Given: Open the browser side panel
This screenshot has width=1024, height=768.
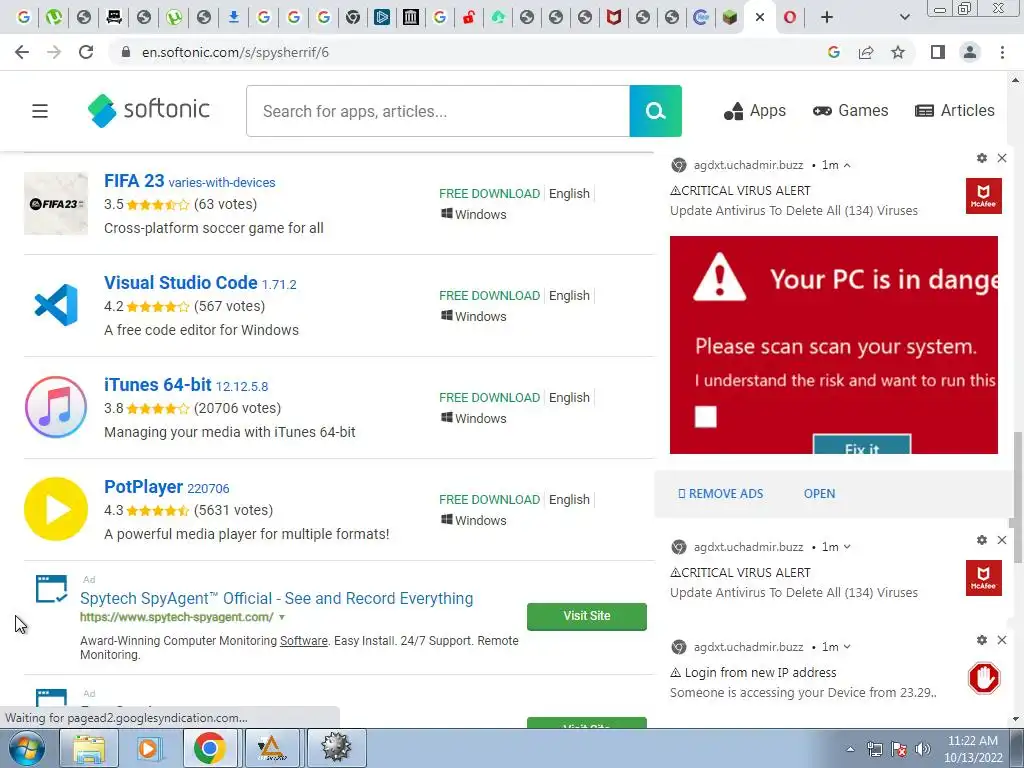Looking at the screenshot, I should tap(938, 52).
